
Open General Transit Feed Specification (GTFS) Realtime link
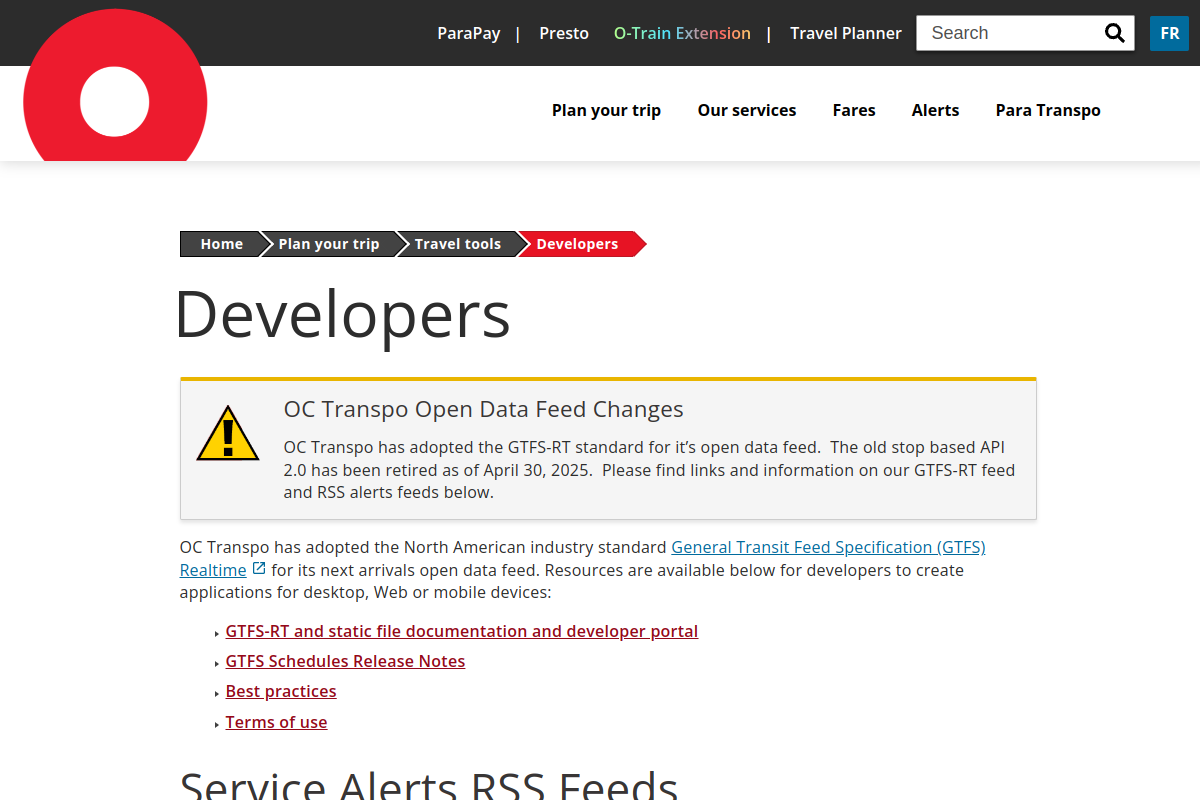click(x=828, y=547)
